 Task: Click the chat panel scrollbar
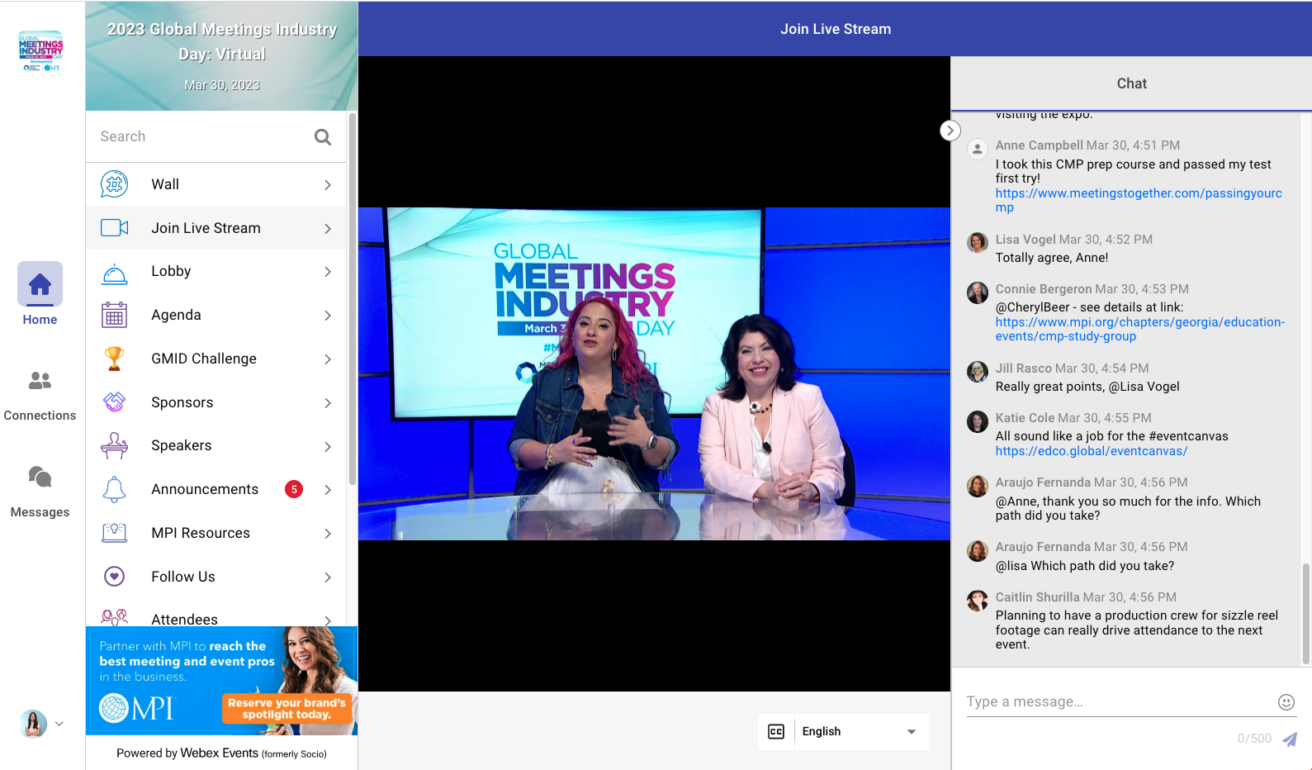coord(1305,613)
